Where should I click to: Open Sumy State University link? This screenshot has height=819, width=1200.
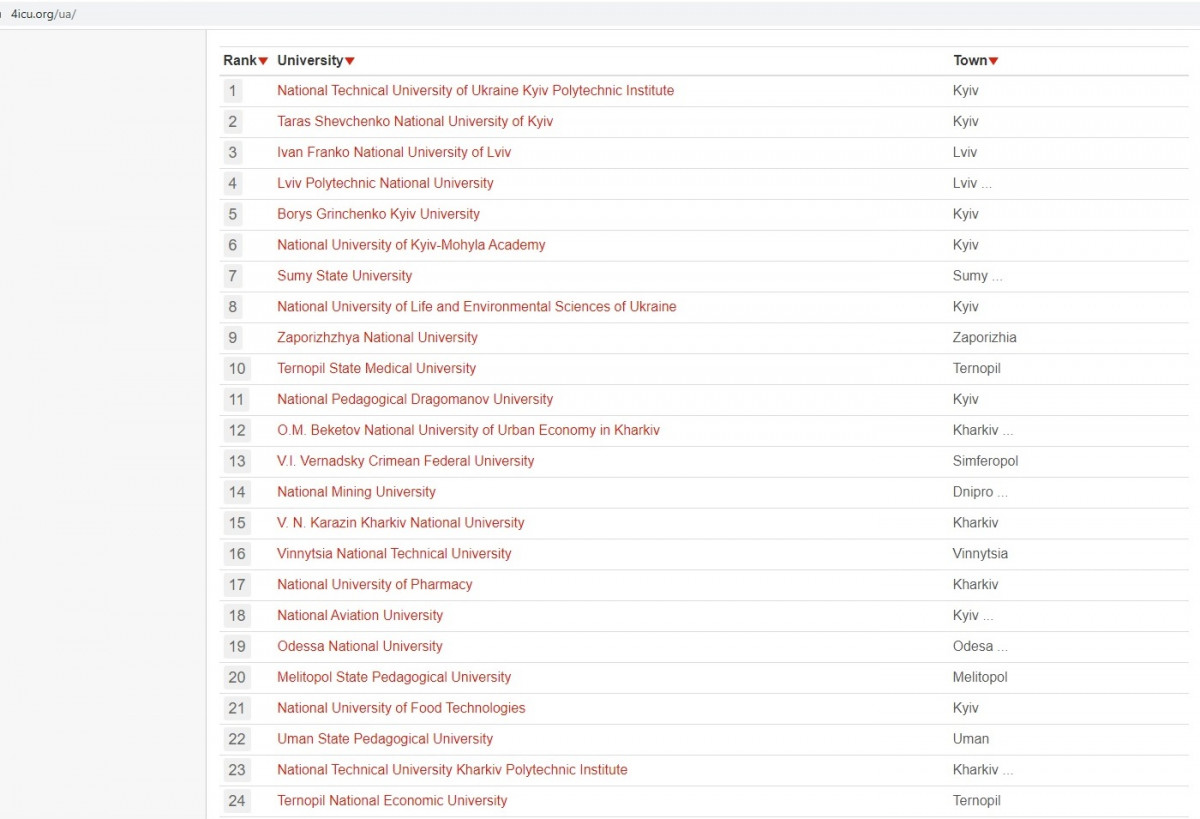pos(344,276)
